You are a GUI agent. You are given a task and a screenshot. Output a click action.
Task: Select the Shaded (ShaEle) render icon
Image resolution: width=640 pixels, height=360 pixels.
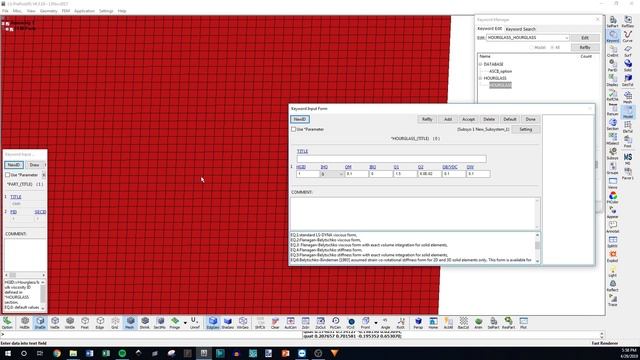pos(40,322)
